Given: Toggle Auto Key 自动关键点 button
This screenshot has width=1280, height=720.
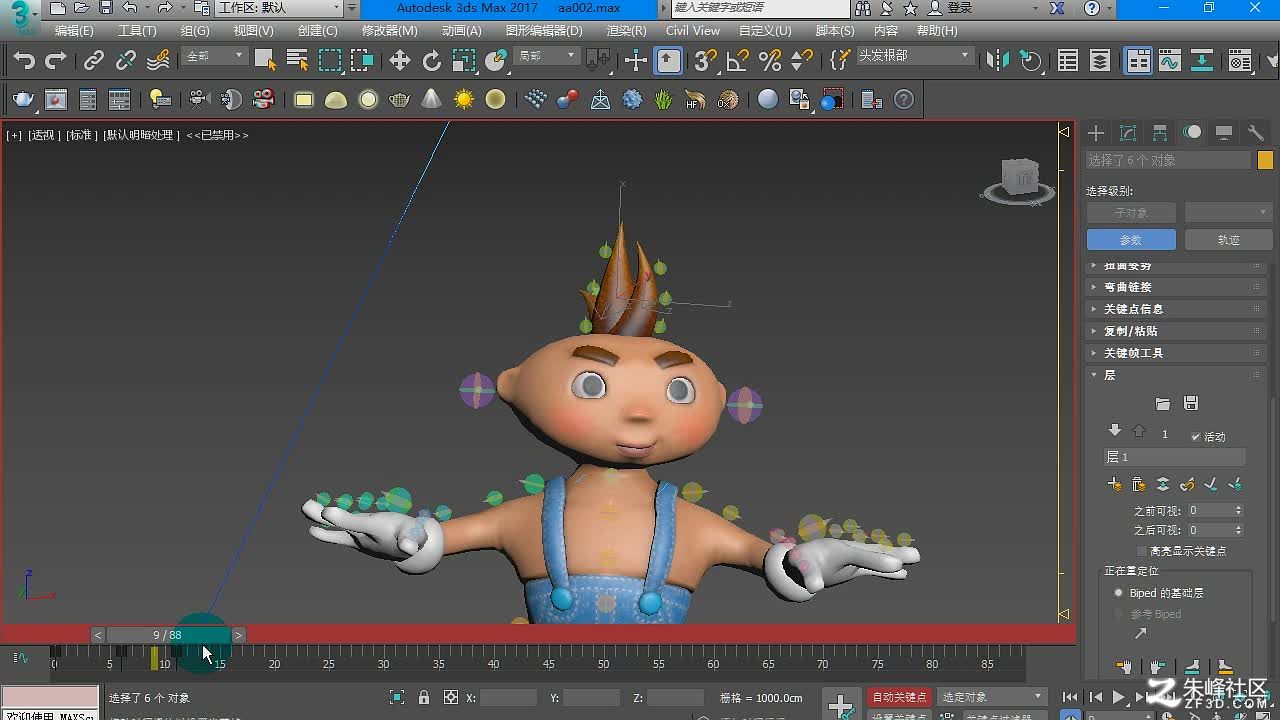Looking at the screenshot, I should tap(900, 697).
